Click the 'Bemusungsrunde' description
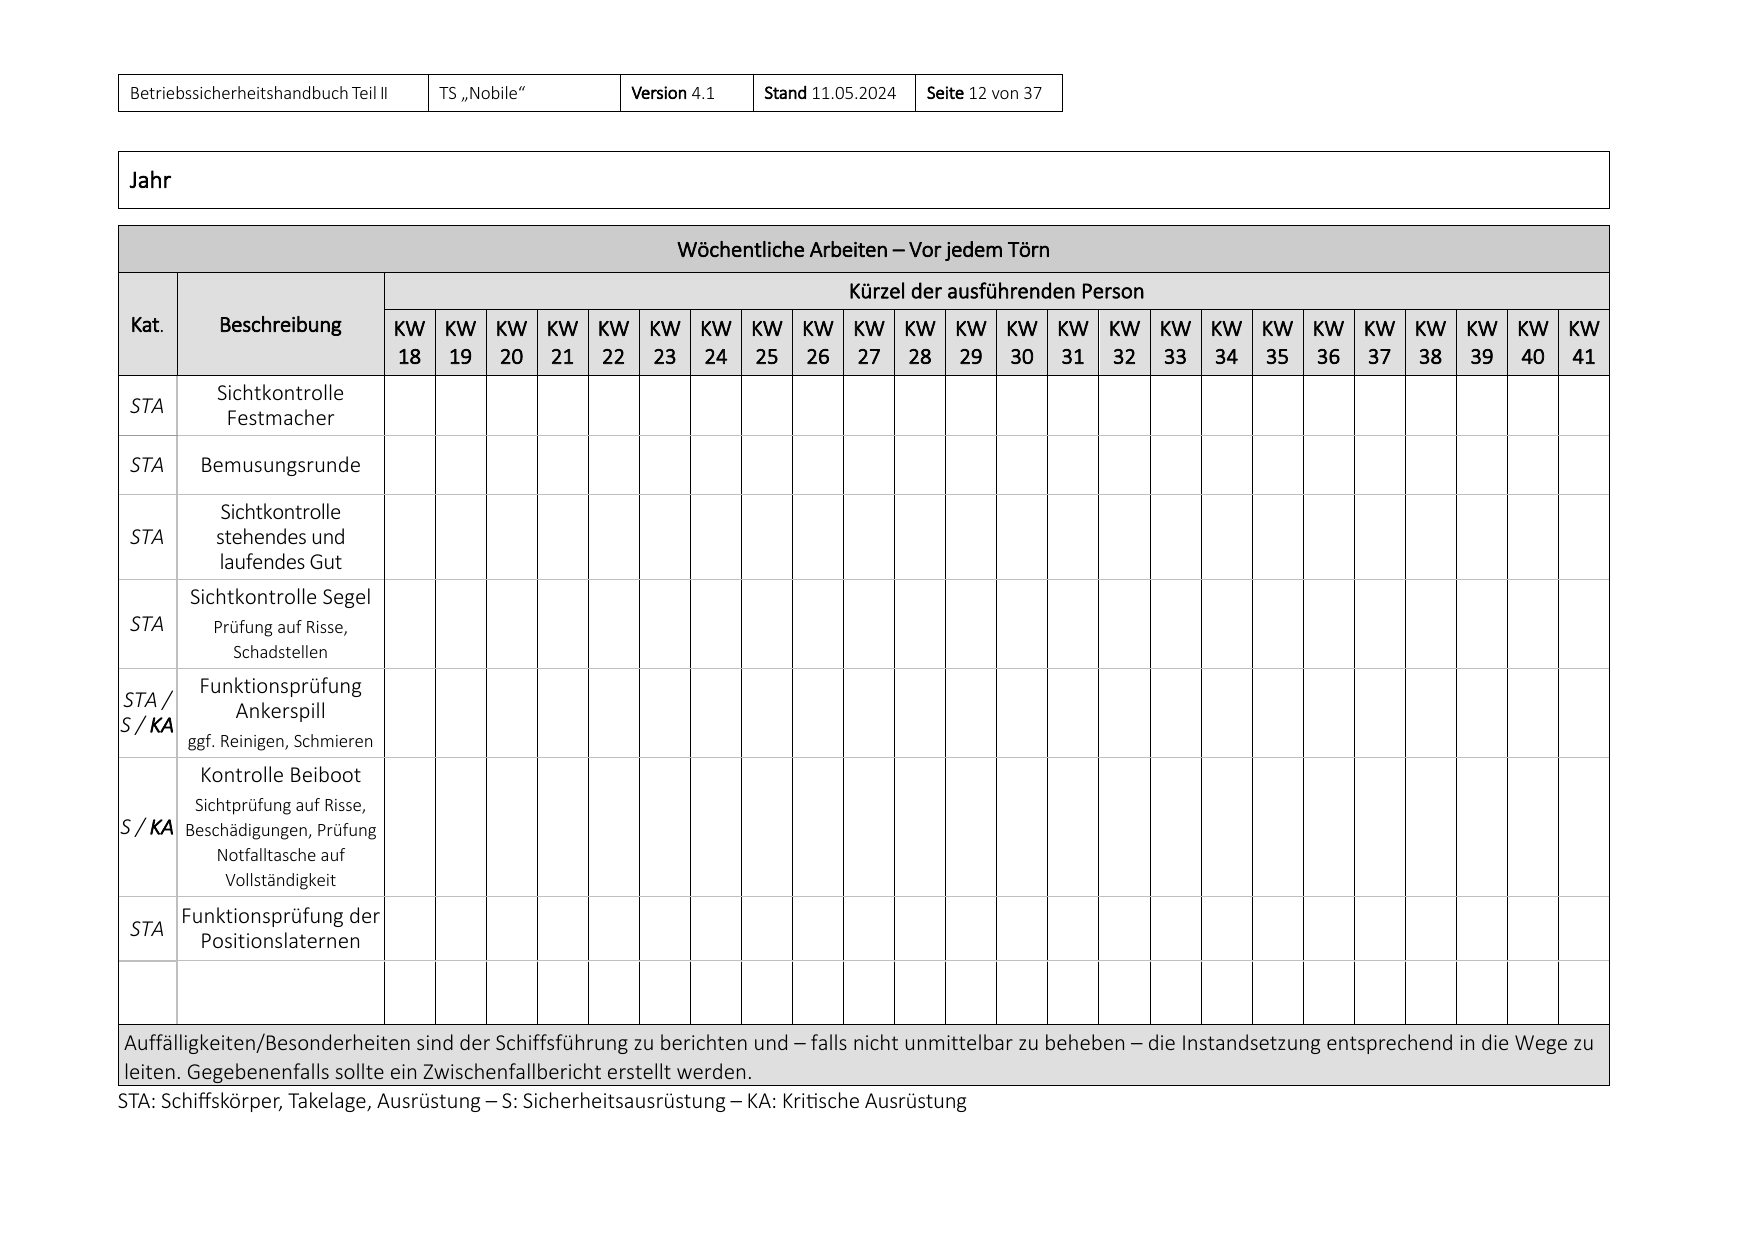The image size is (1755, 1240). click(280, 465)
